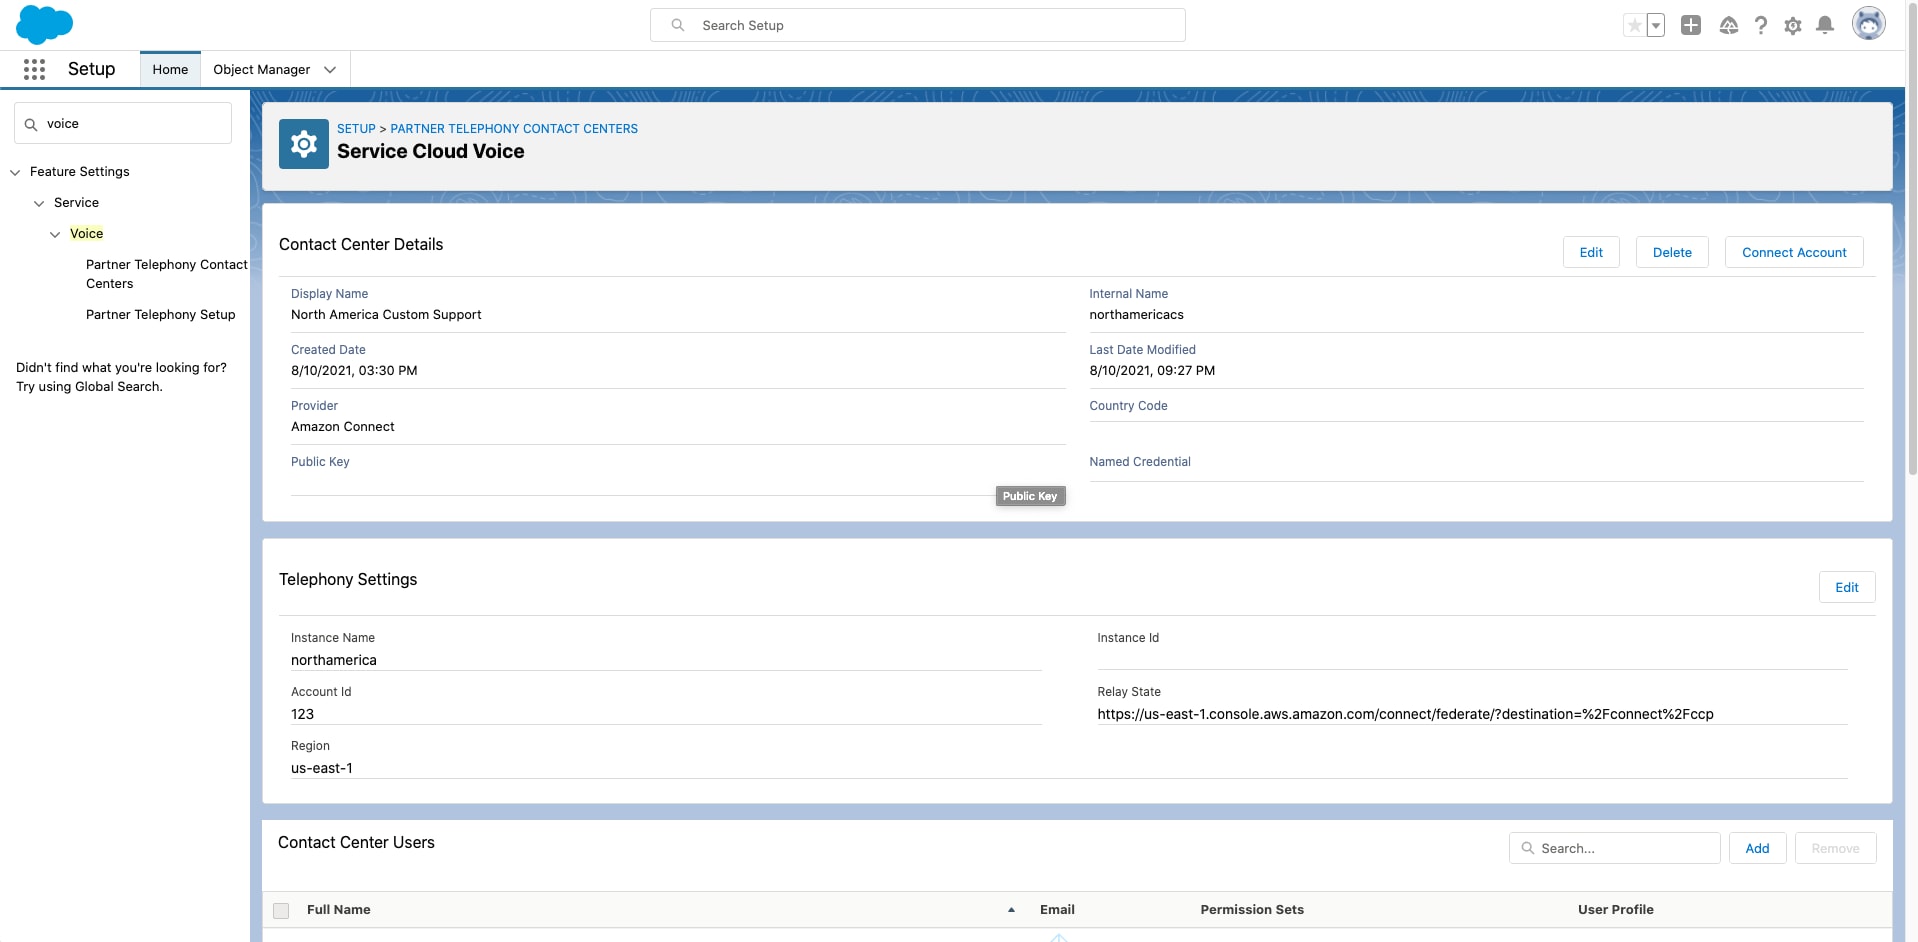
Task: Click the favorites star icon
Action: coord(1634,25)
